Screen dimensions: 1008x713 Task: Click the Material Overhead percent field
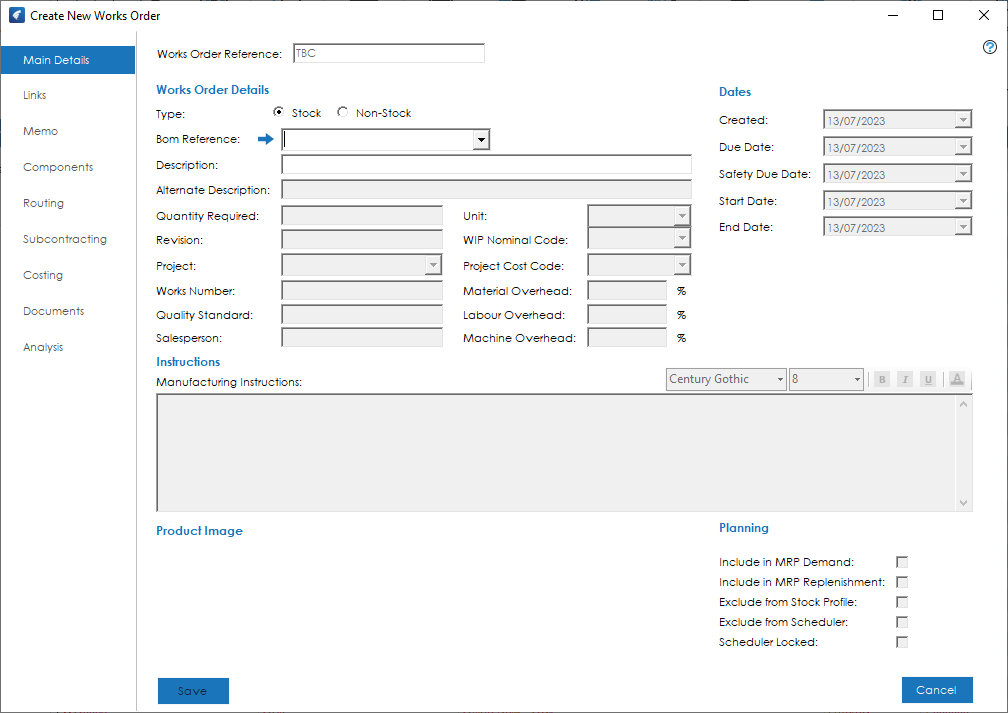coord(627,291)
